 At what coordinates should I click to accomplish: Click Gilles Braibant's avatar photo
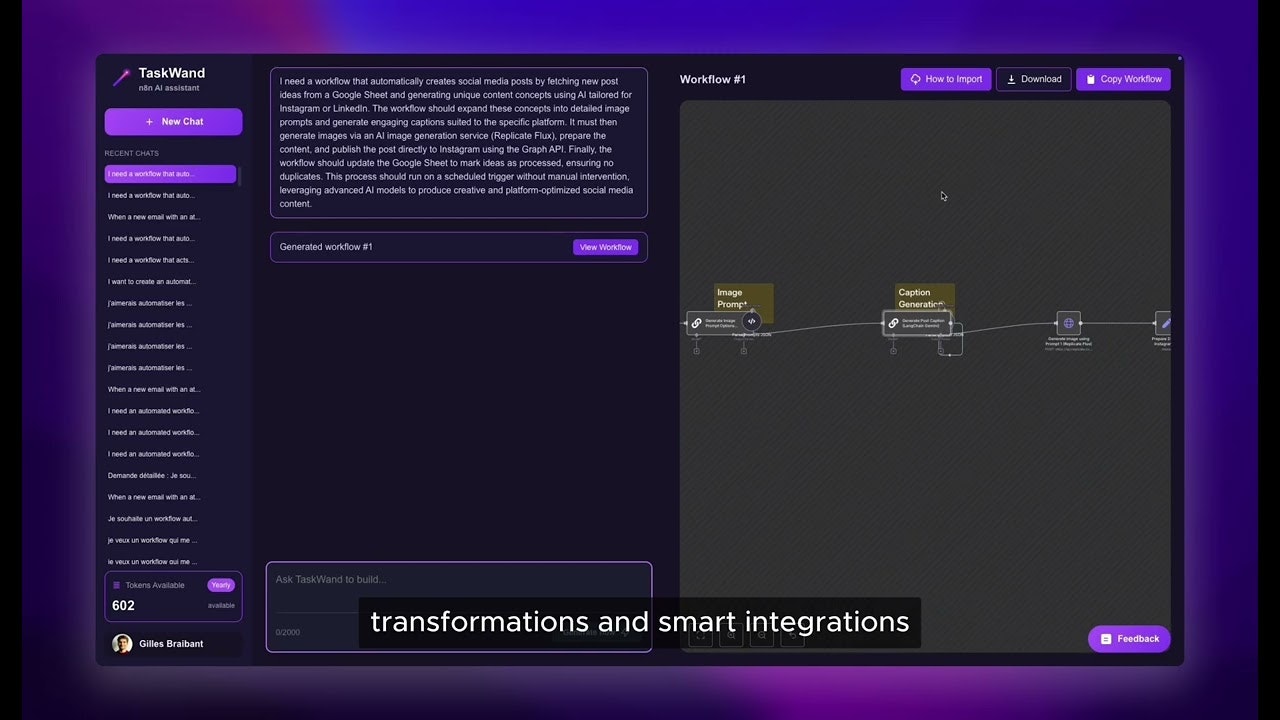point(122,644)
